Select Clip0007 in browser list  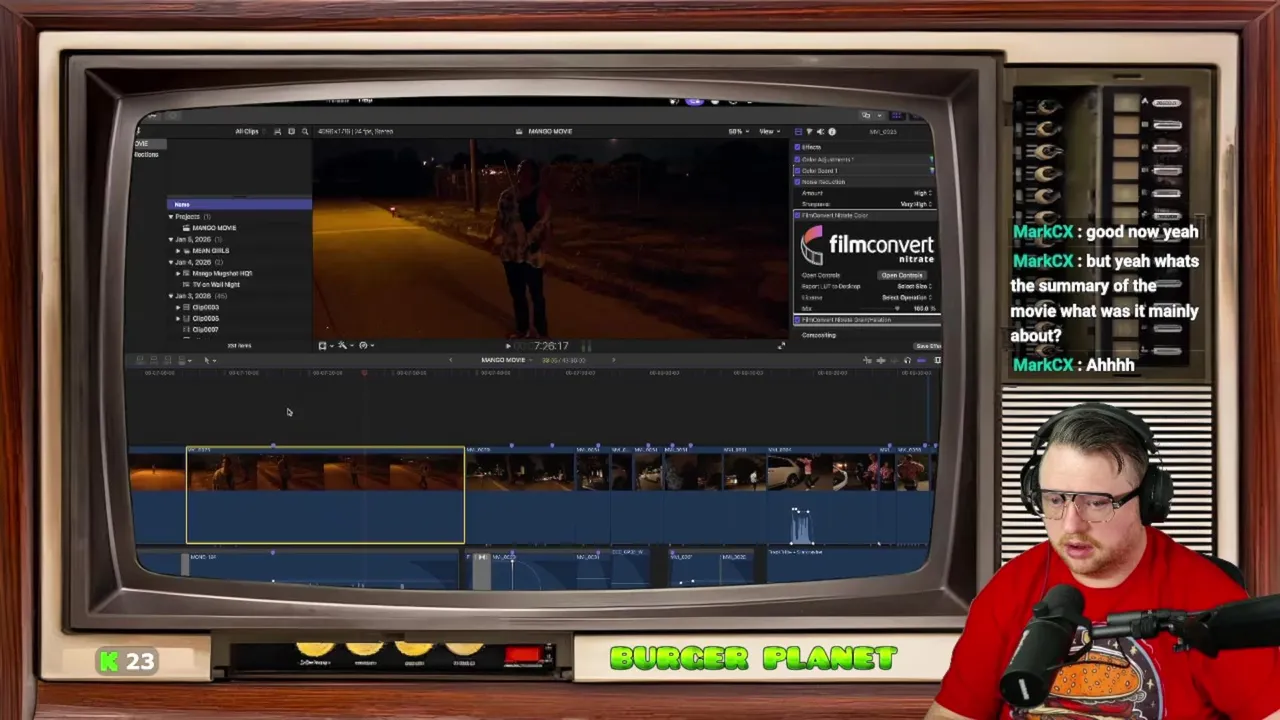coord(205,329)
